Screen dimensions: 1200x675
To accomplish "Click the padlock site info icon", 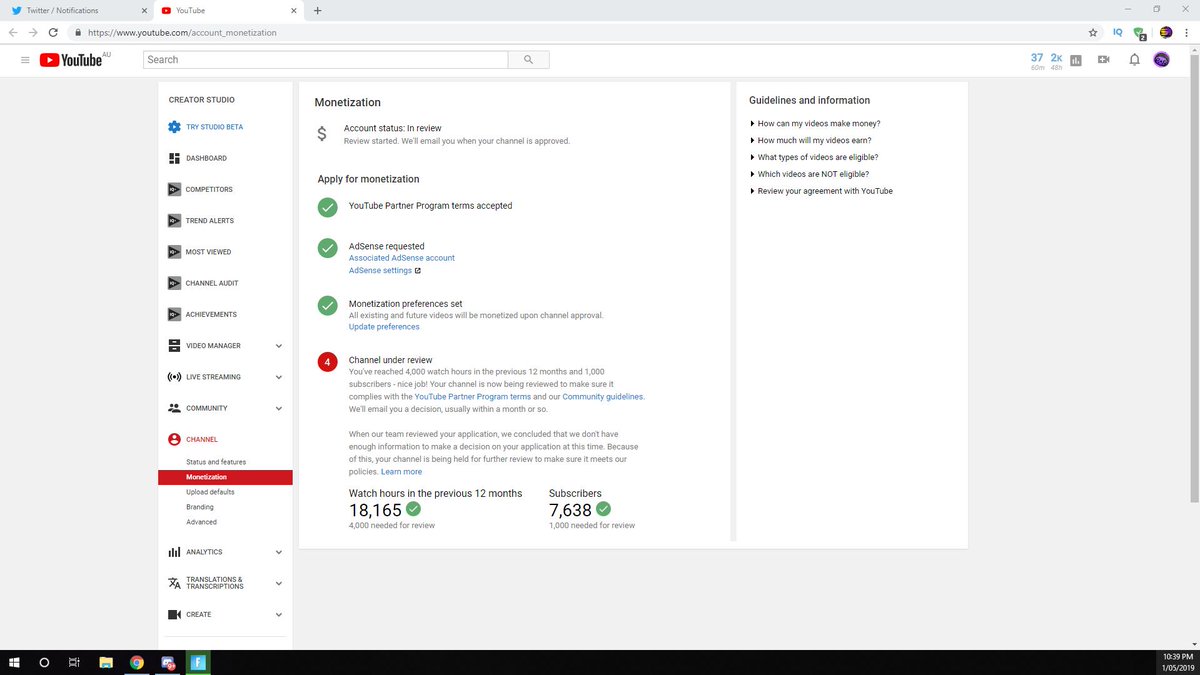I will [x=78, y=32].
